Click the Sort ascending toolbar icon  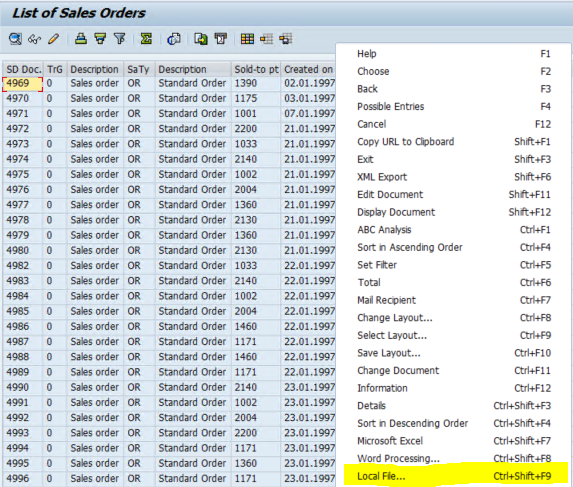81,38
